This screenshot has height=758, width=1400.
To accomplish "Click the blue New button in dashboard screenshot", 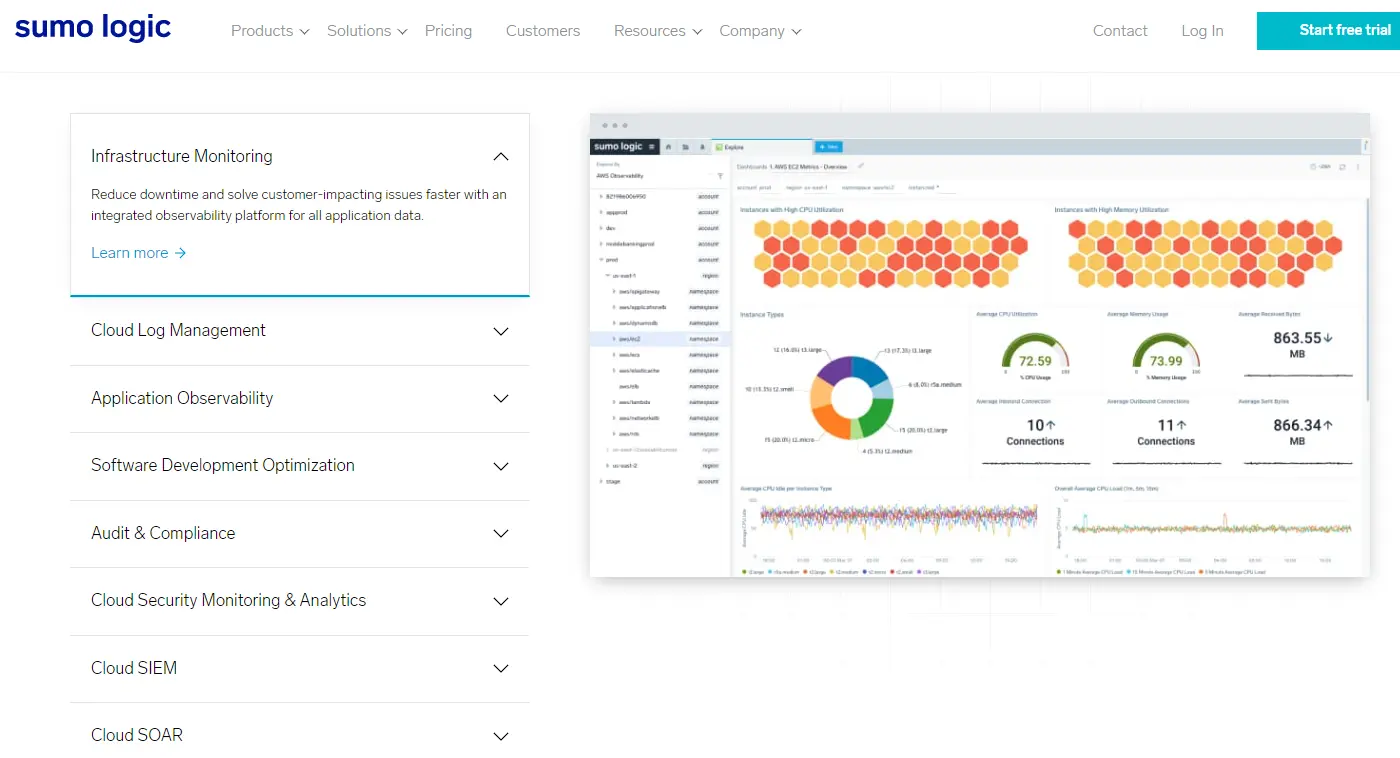I will [x=828, y=147].
